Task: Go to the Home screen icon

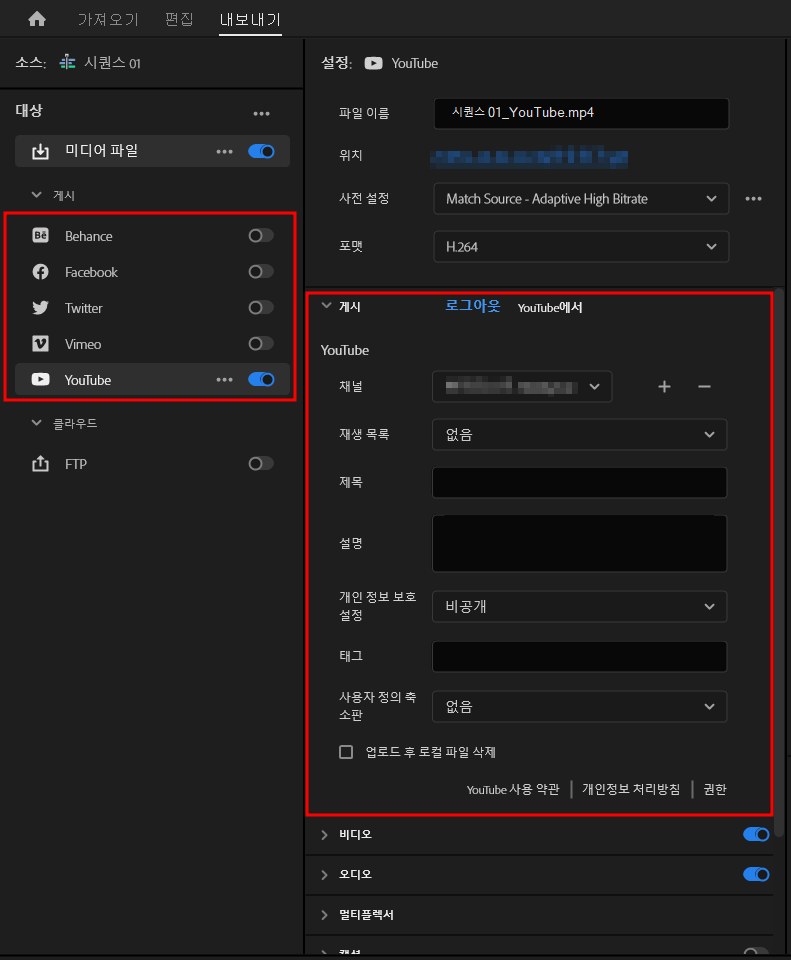Action: 37,19
